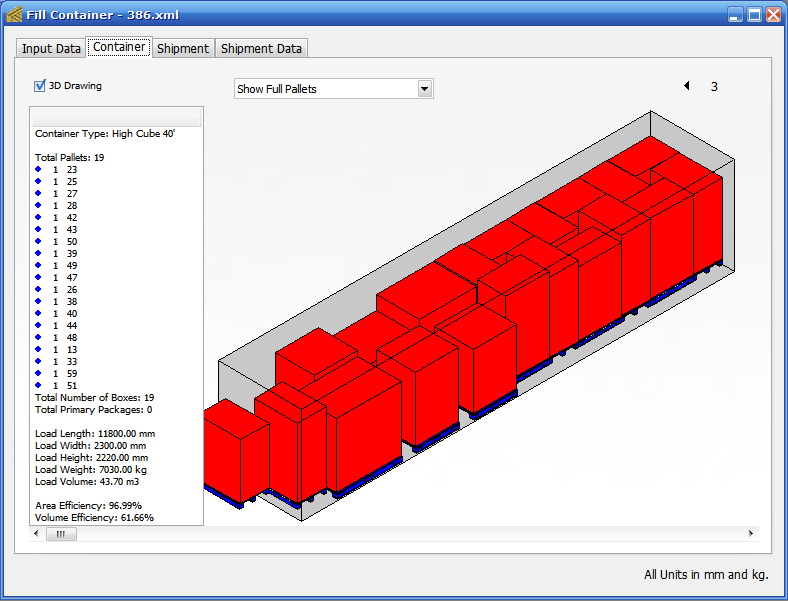Close the Fill Container window
Viewport: 788px width, 601px height.
pos(773,15)
